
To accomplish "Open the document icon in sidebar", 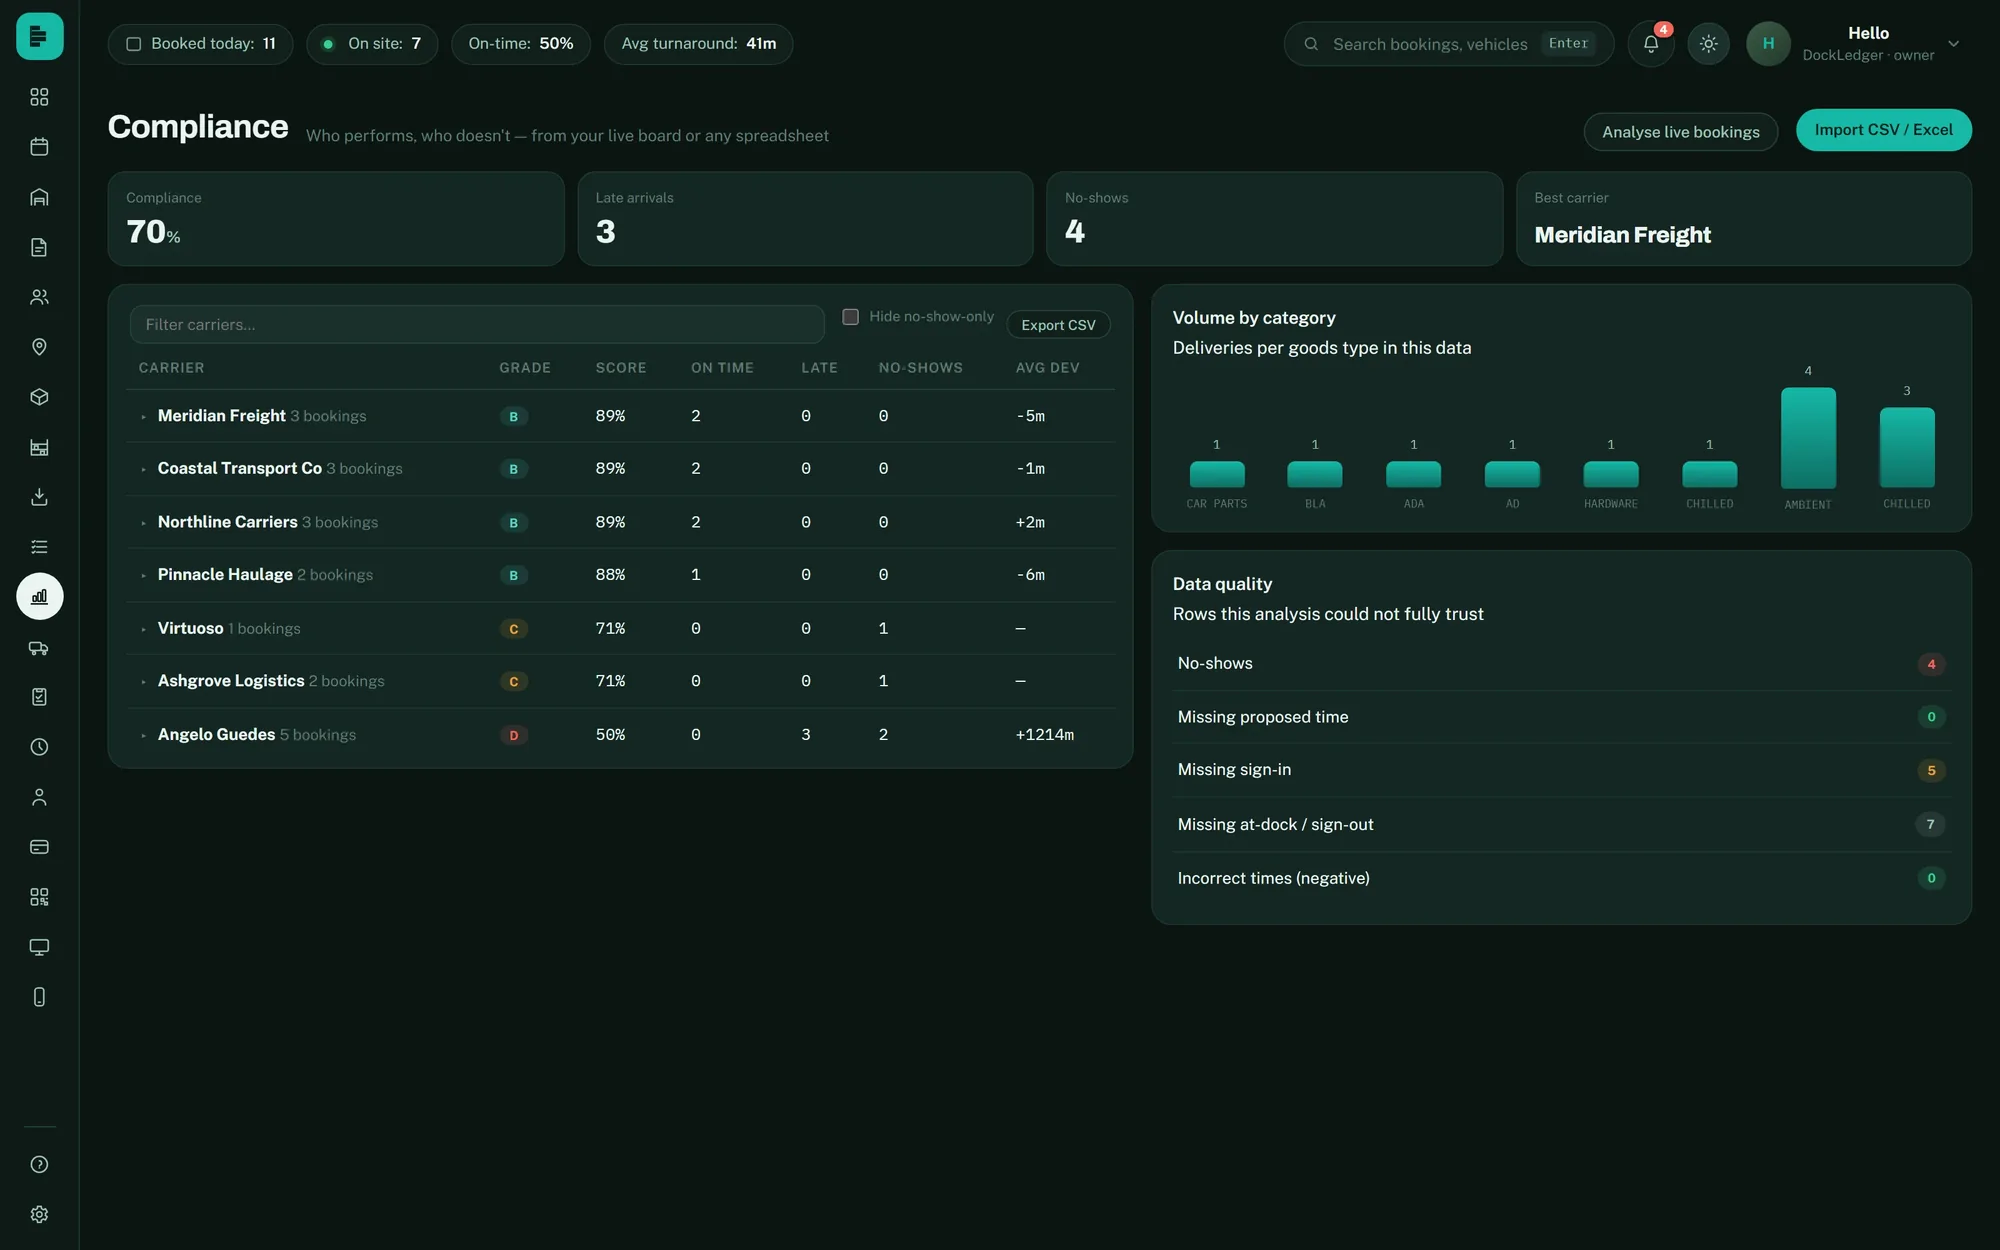I will (39, 247).
